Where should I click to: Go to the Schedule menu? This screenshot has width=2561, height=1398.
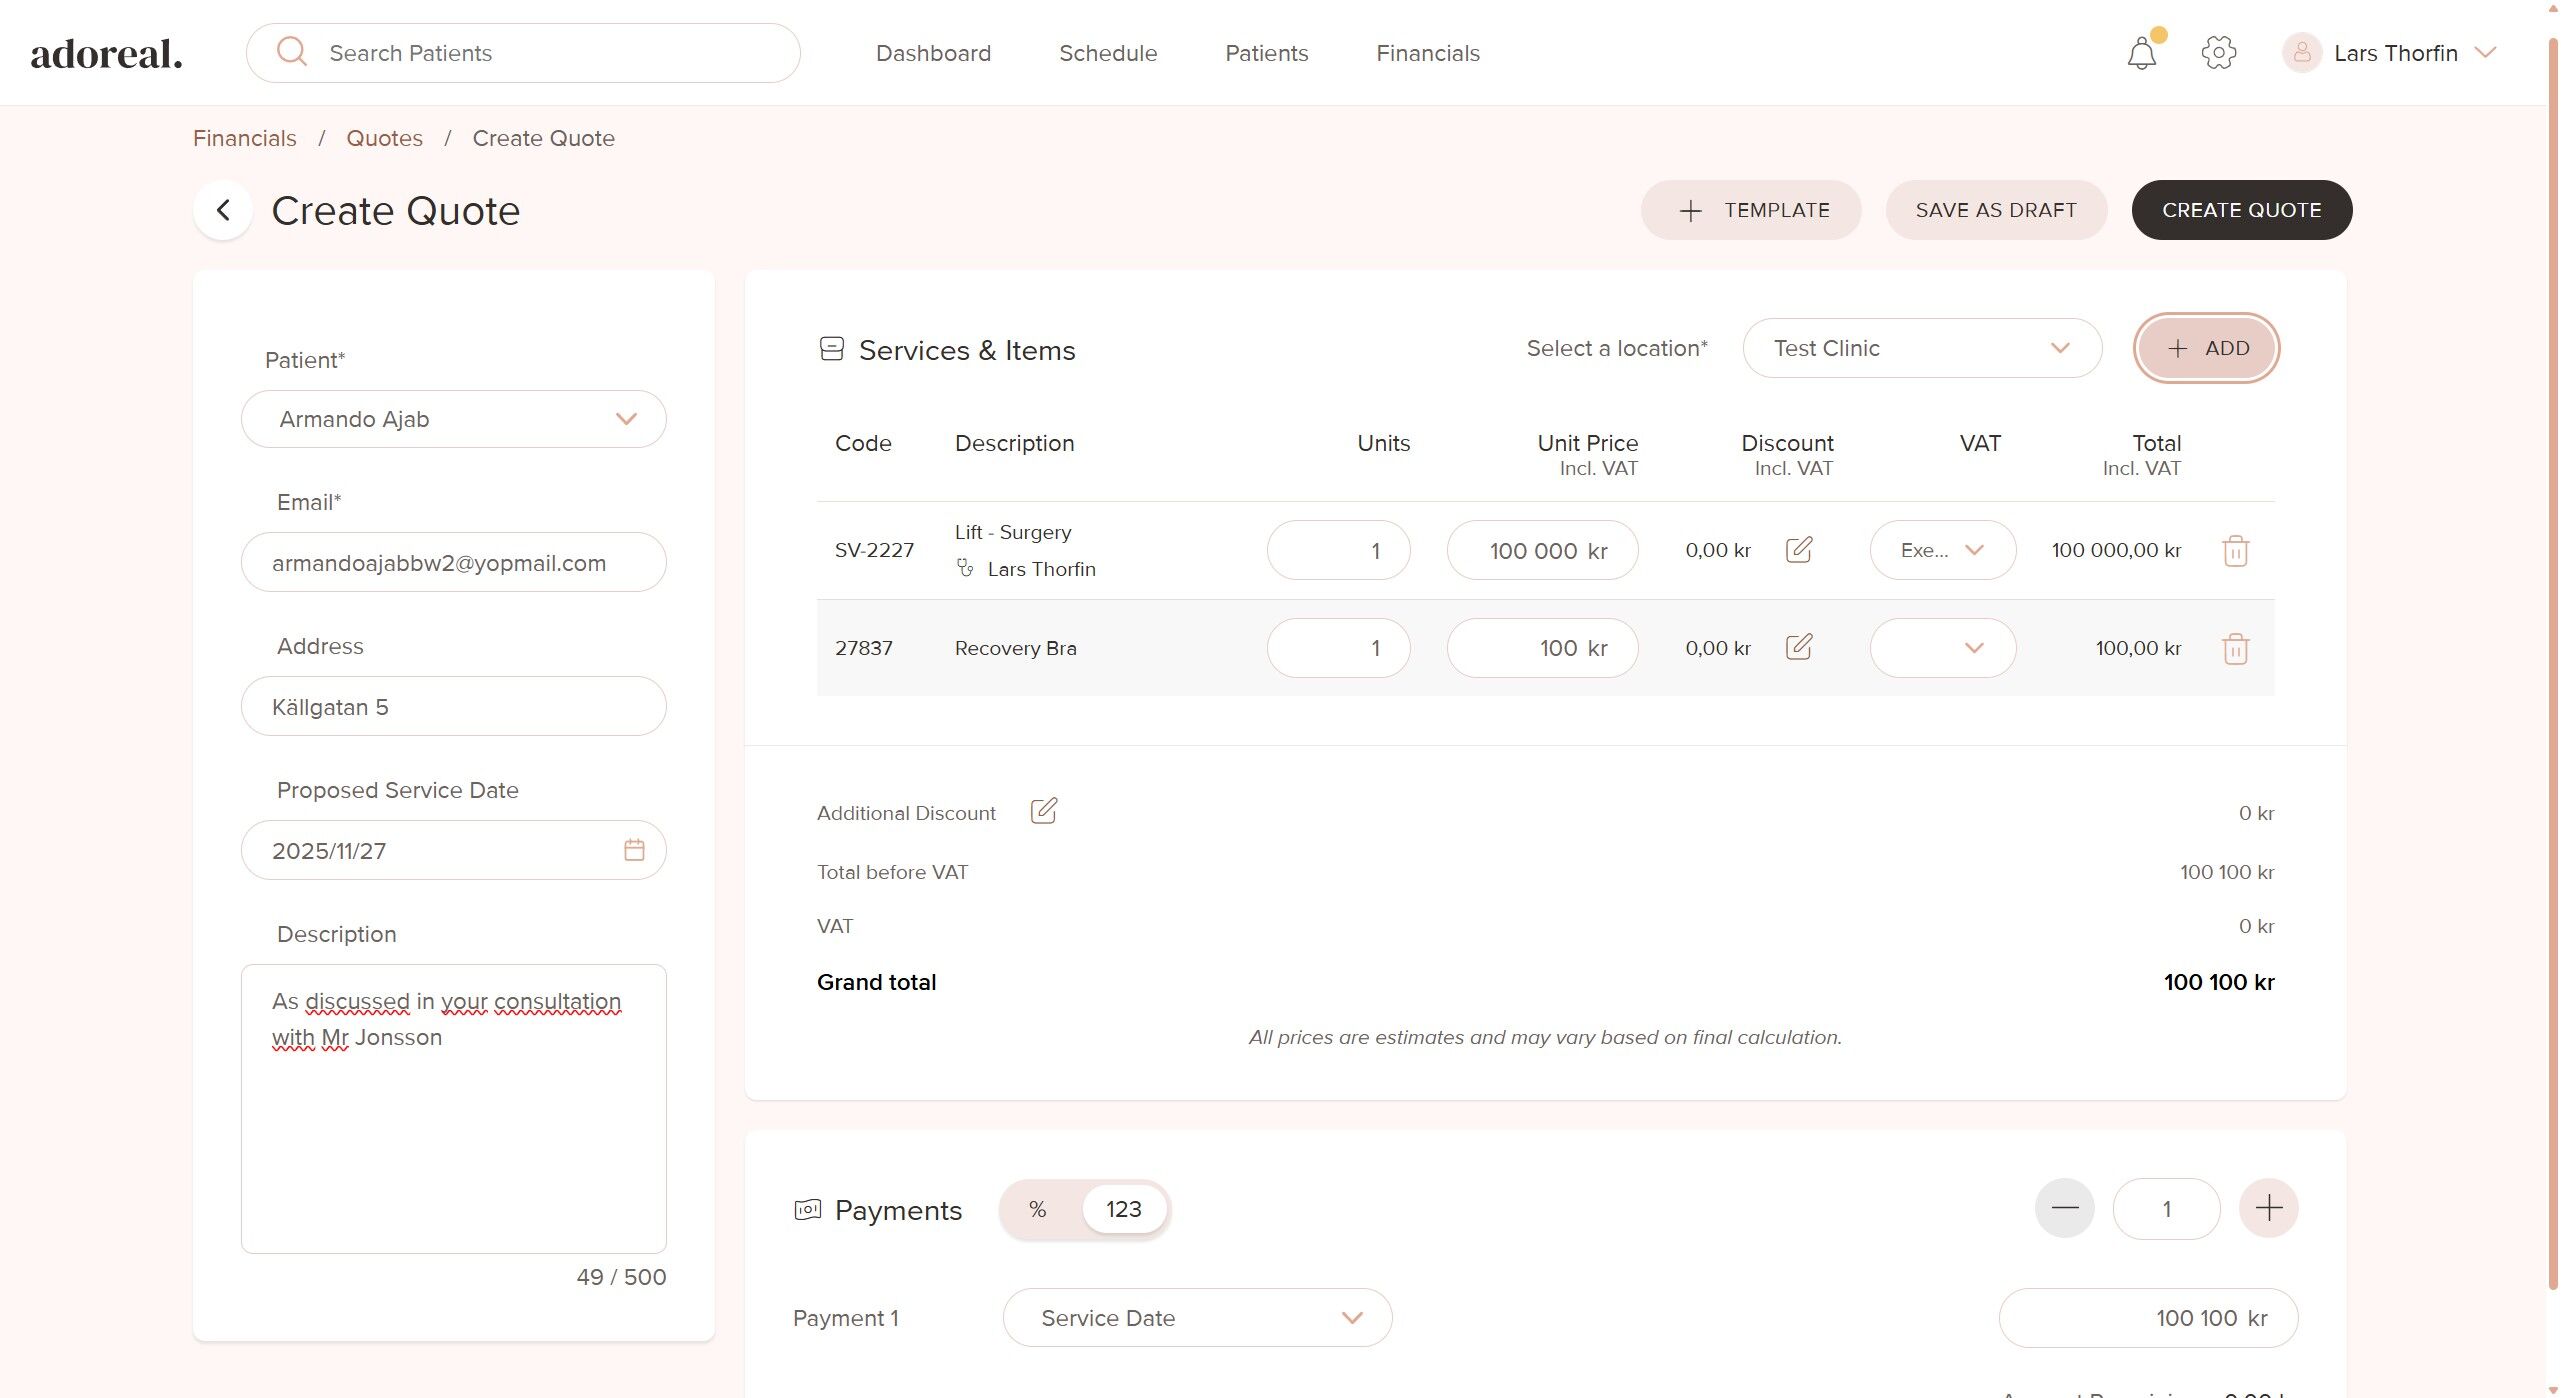tap(1107, 53)
